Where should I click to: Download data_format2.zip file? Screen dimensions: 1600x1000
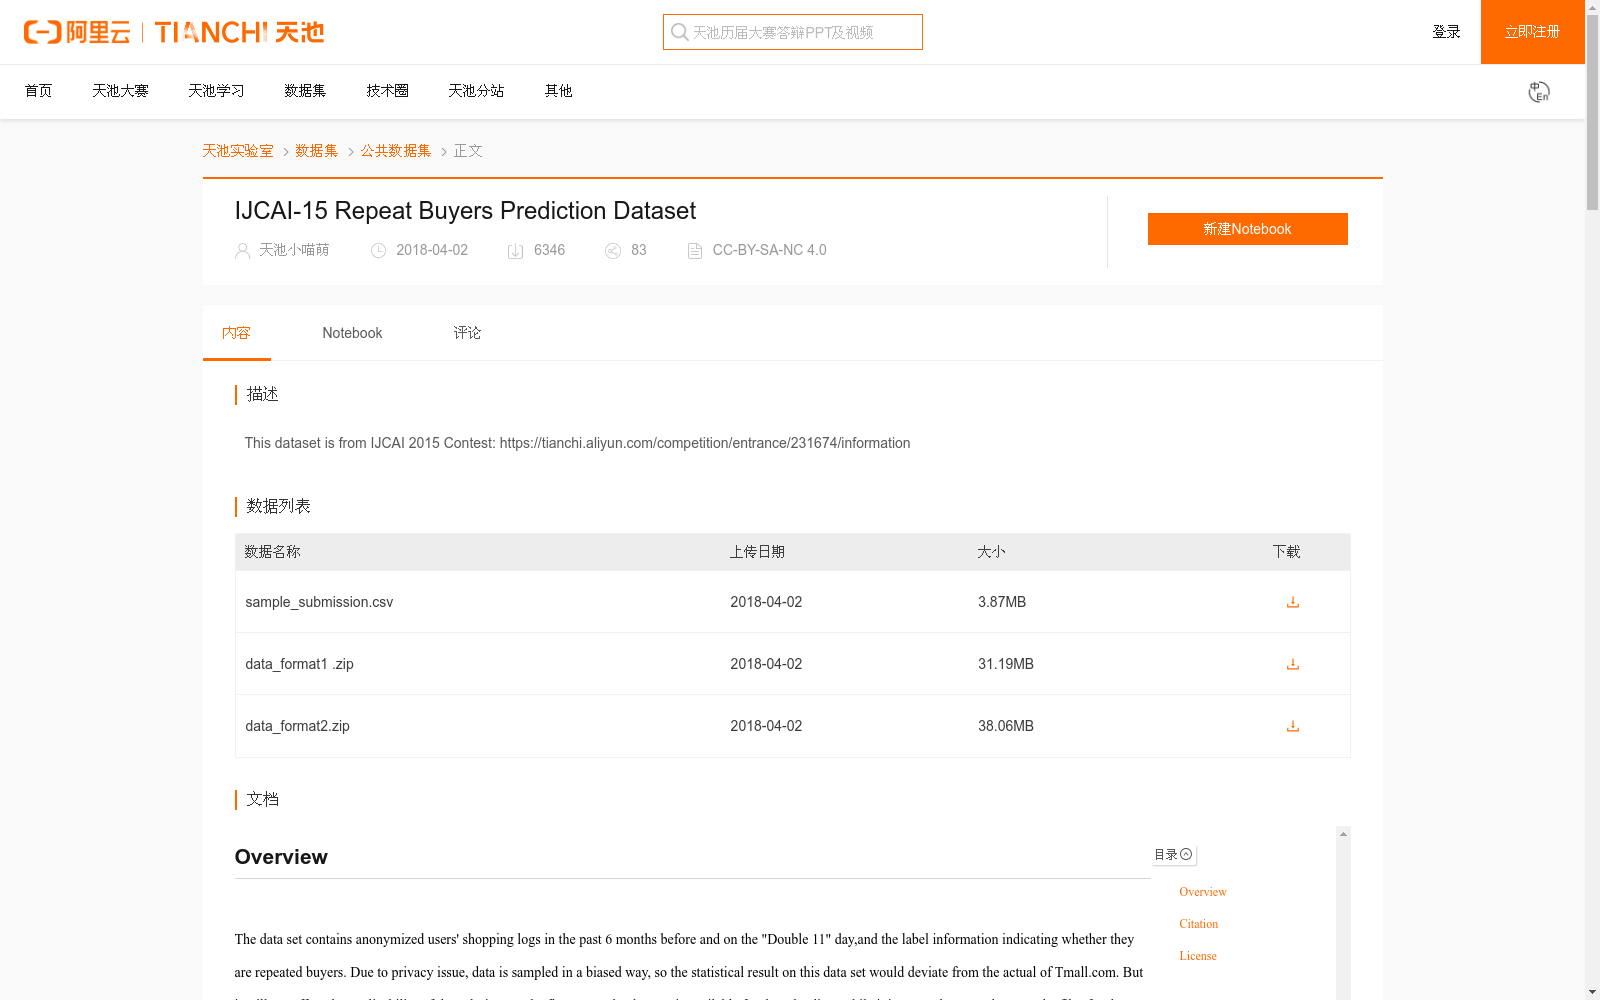[x=1292, y=726]
